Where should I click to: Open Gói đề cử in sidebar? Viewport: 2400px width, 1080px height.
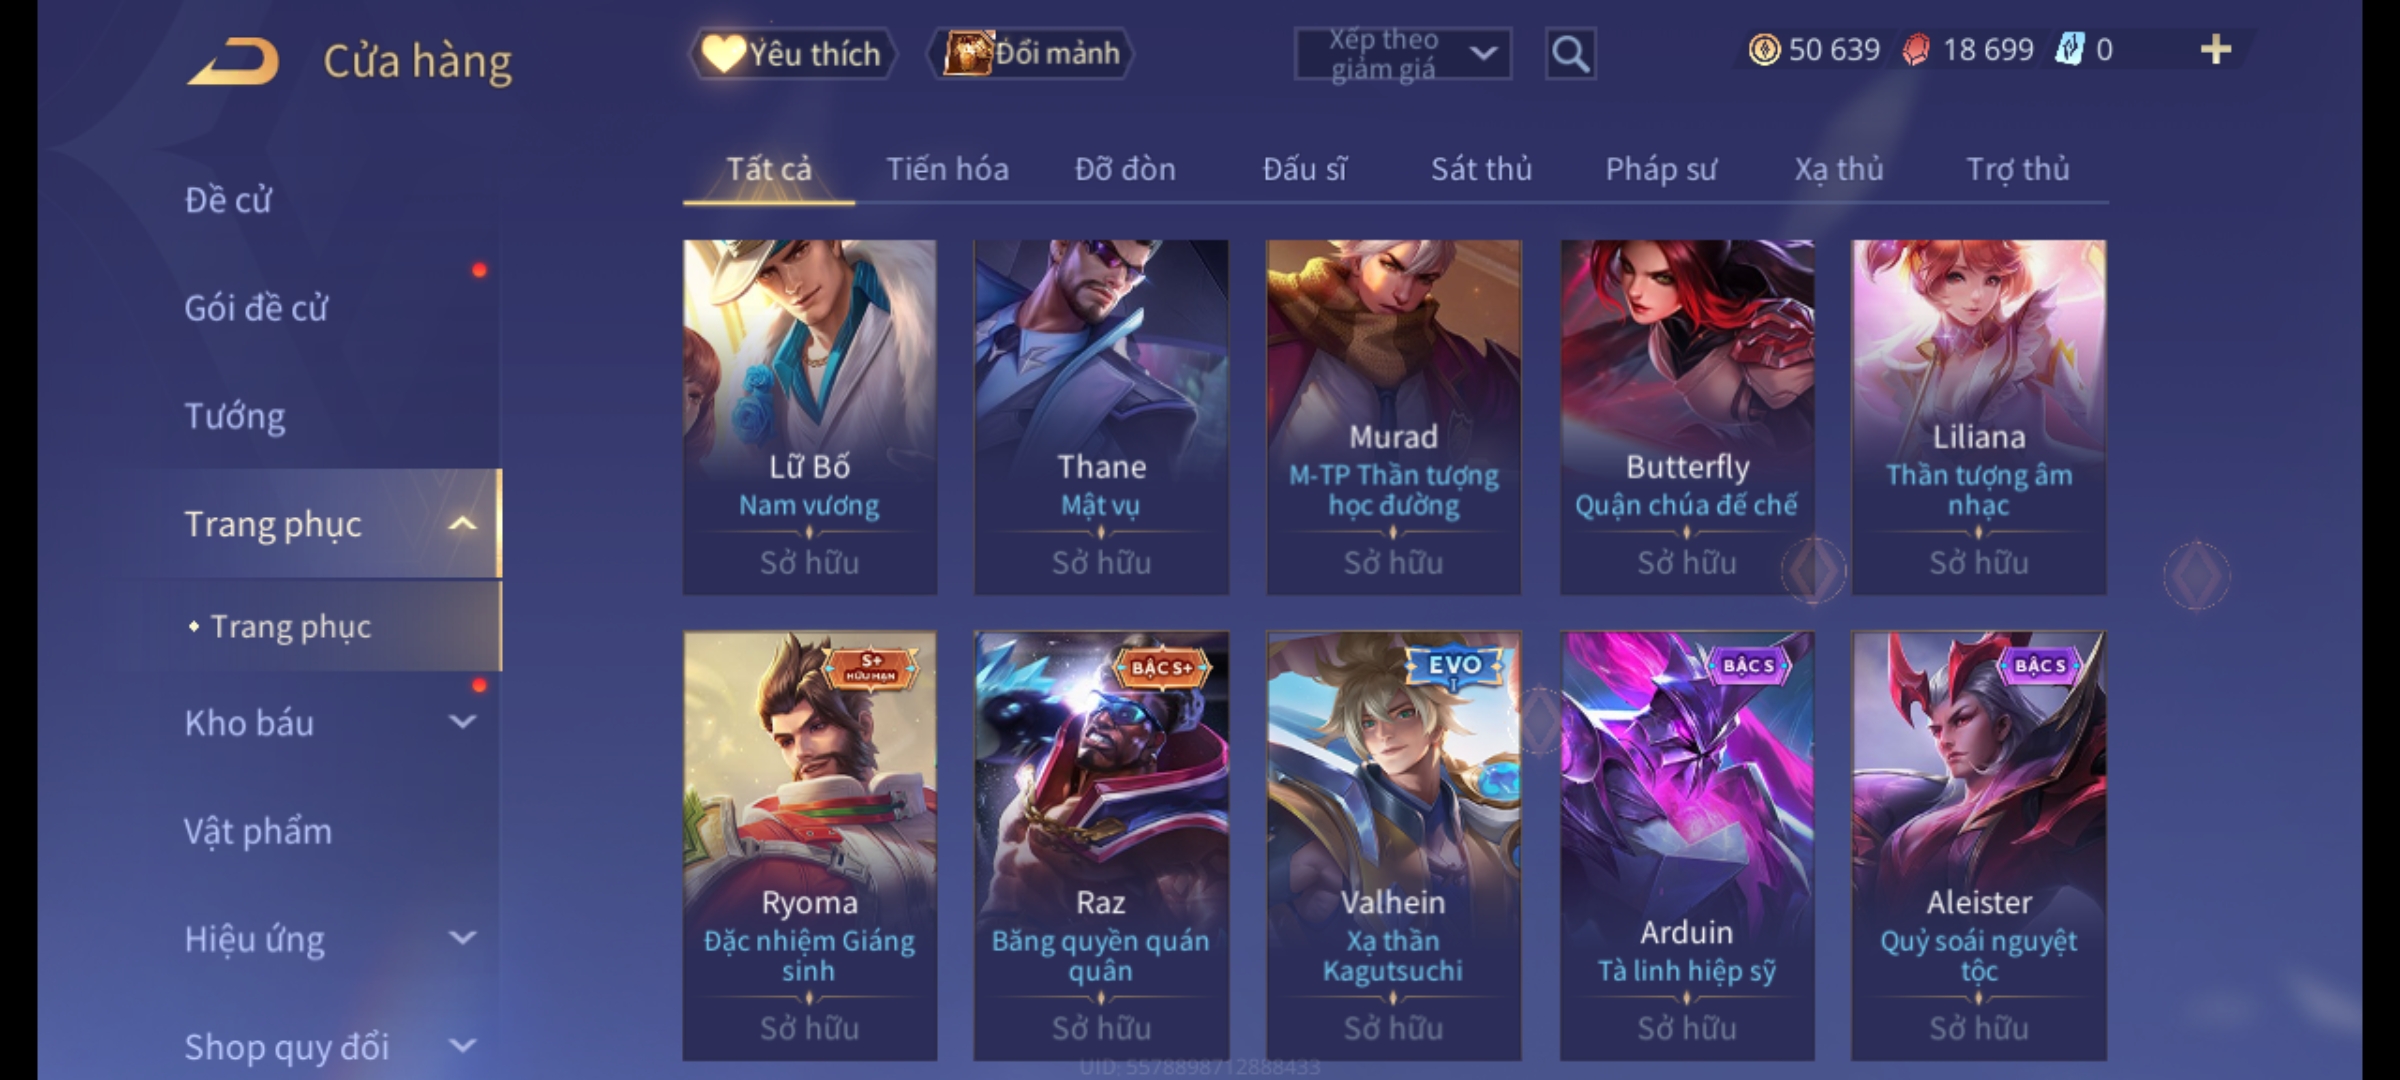click(x=256, y=308)
